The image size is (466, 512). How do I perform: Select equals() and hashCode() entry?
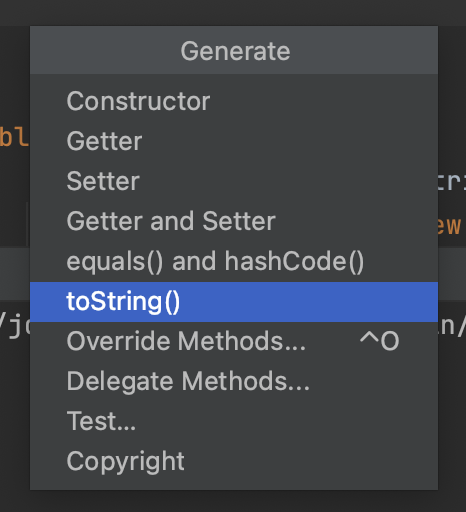click(x=234, y=261)
